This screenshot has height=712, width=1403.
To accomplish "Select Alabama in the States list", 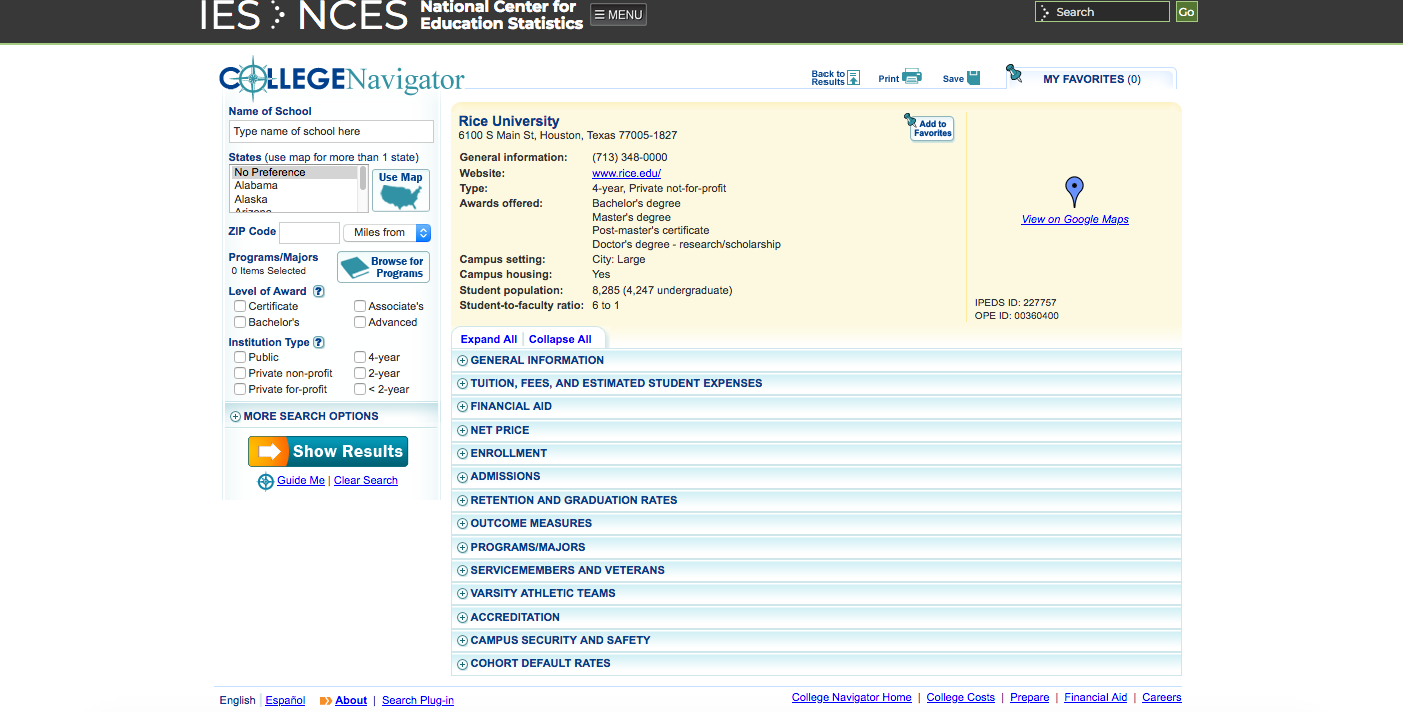I will tap(295, 185).
